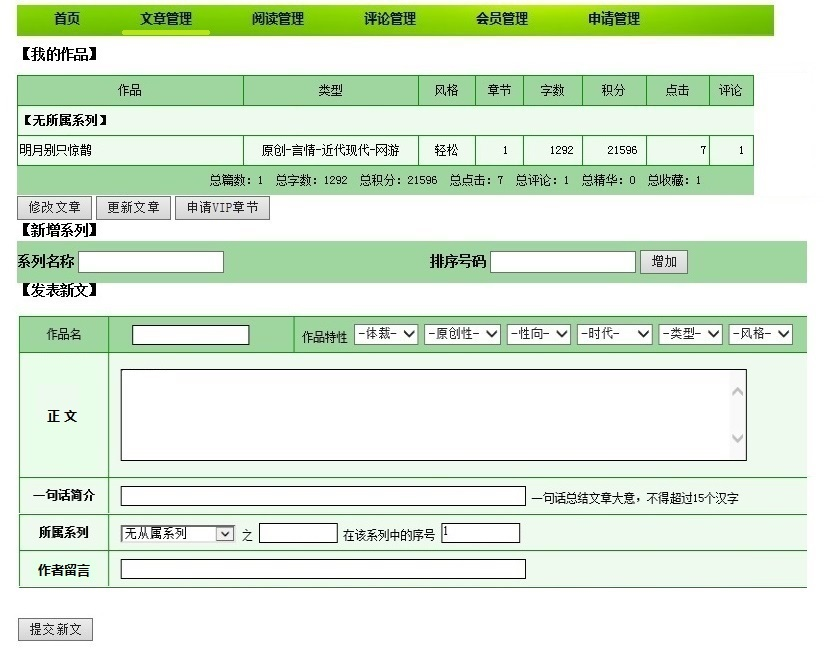Expand the -性向- dropdown
825x654 pixels.
(x=539, y=334)
